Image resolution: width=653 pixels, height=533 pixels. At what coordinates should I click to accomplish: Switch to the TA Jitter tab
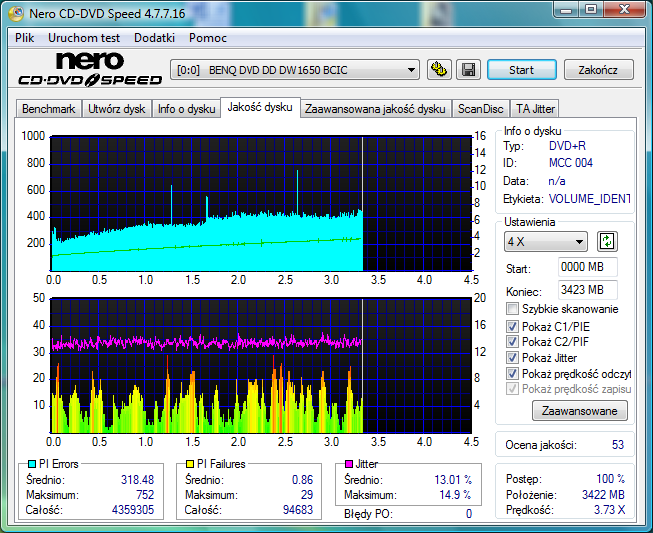pos(535,109)
